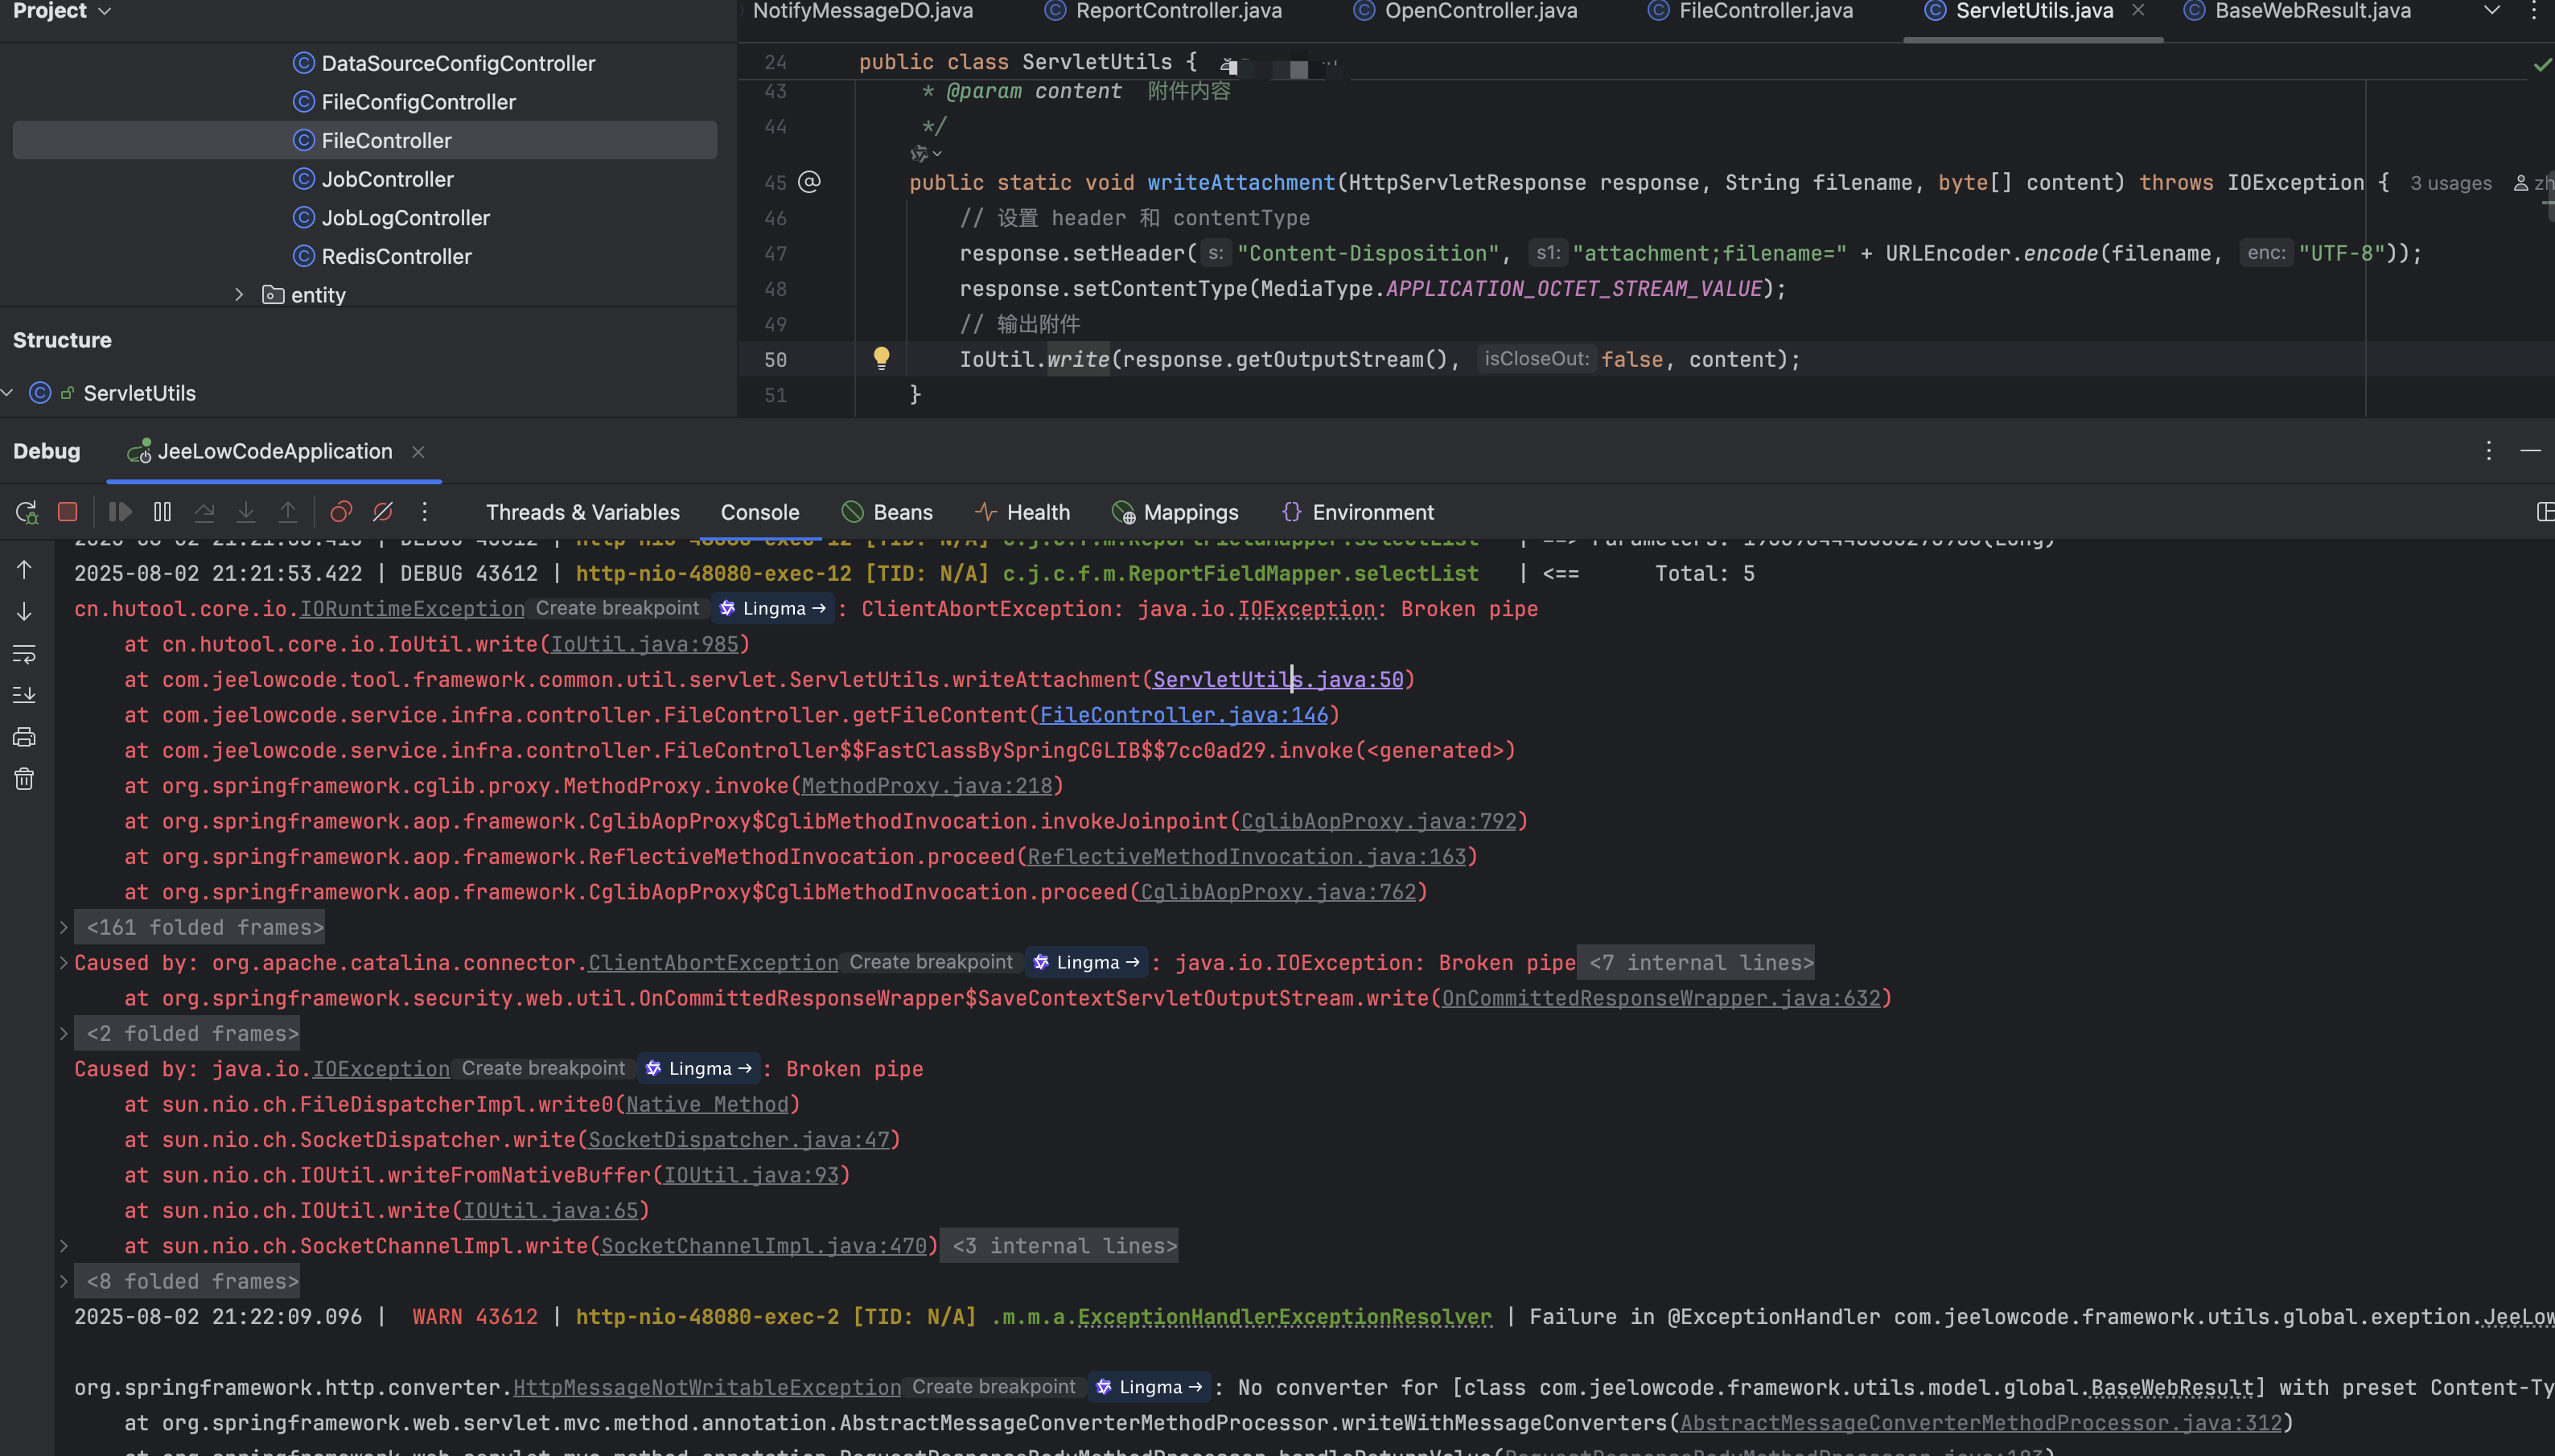Switch to Threads & Variables tab
Screen dimensions: 2555x1456
point(582,512)
